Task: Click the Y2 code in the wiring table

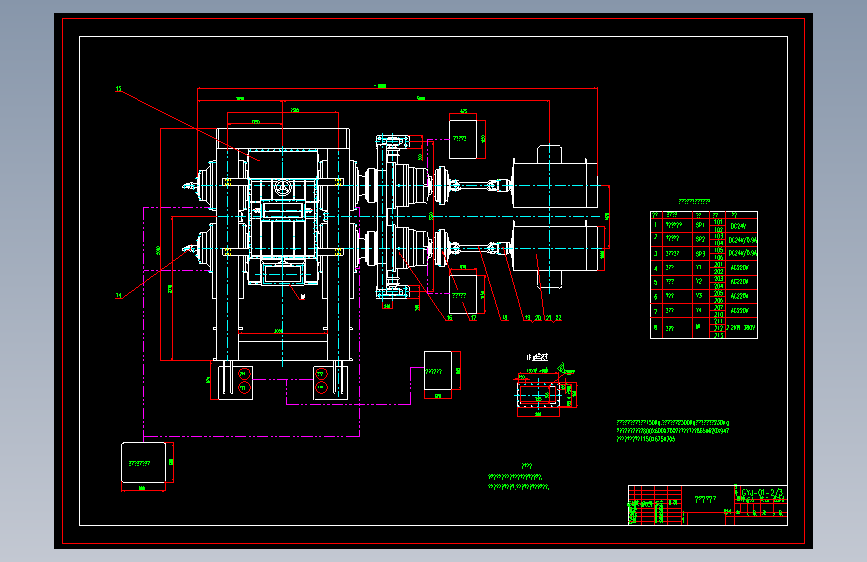Action: [x=698, y=281]
